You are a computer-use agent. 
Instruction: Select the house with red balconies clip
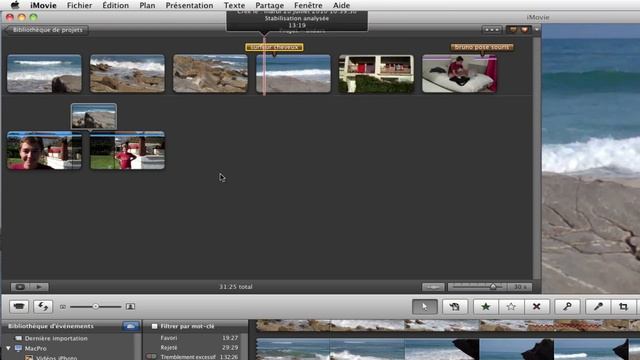[x=376, y=73]
